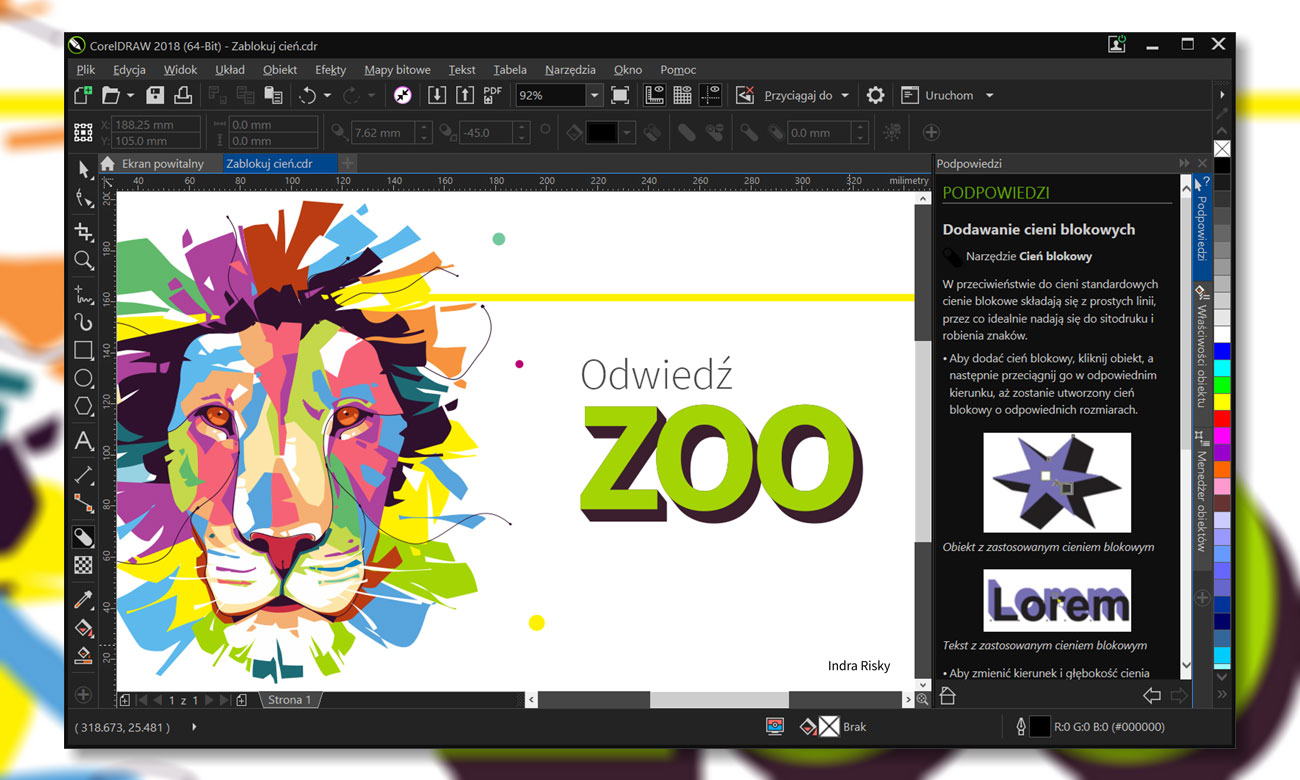
Task: Open the Narzędzia menu
Action: click(x=570, y=70)
